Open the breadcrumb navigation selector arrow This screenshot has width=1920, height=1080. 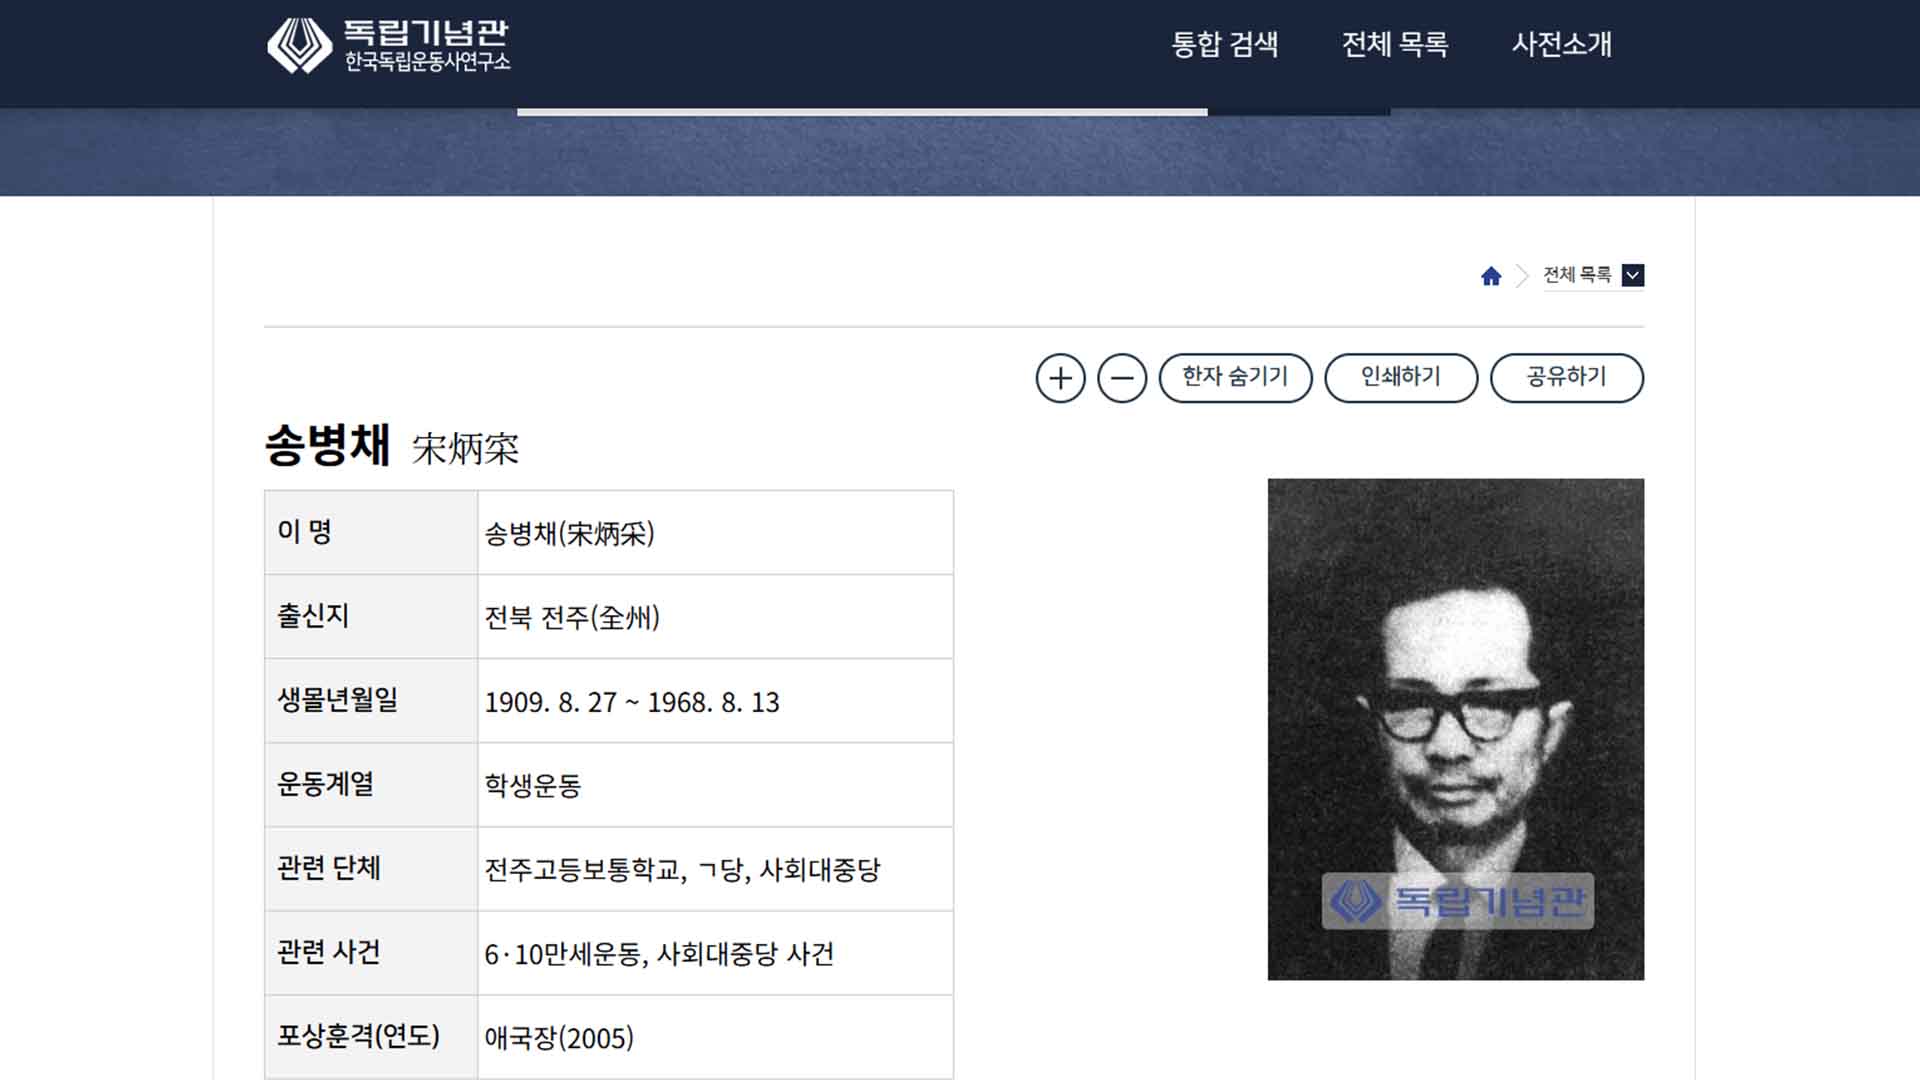coord(1634,275)
